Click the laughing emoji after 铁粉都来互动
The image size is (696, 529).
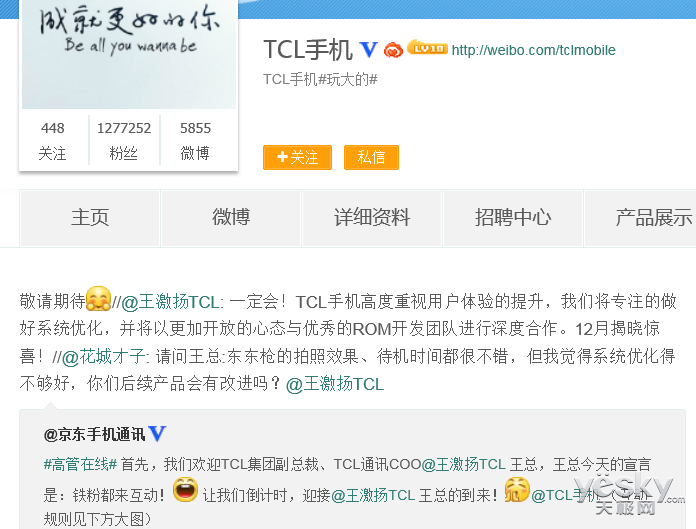point(185,490)
